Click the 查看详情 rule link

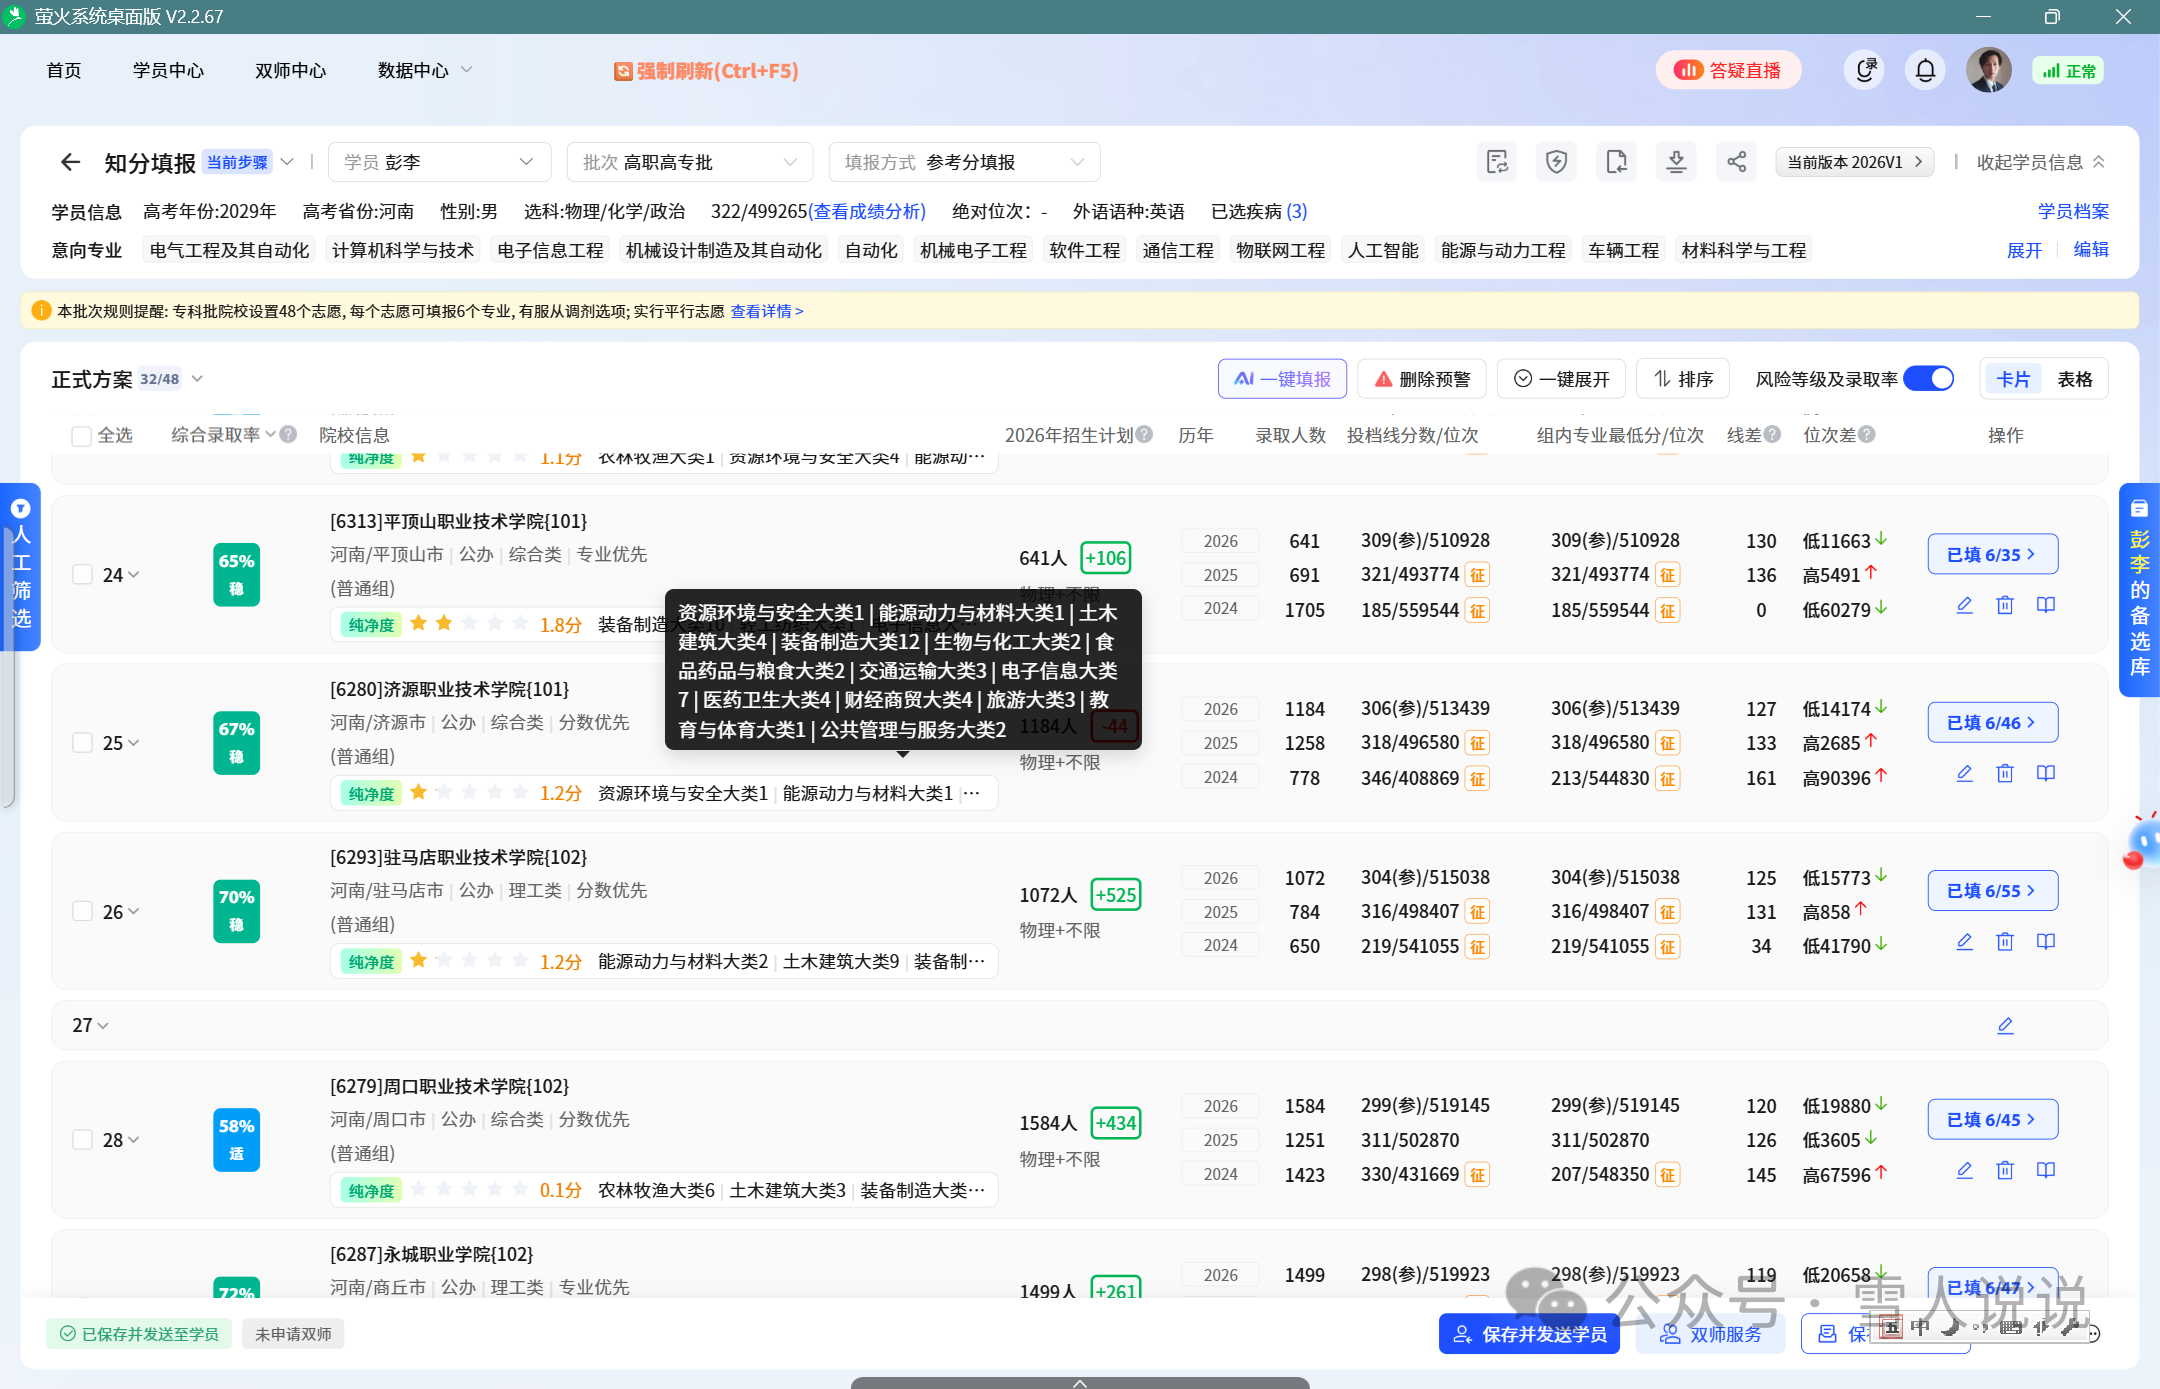tap(767, 311)
